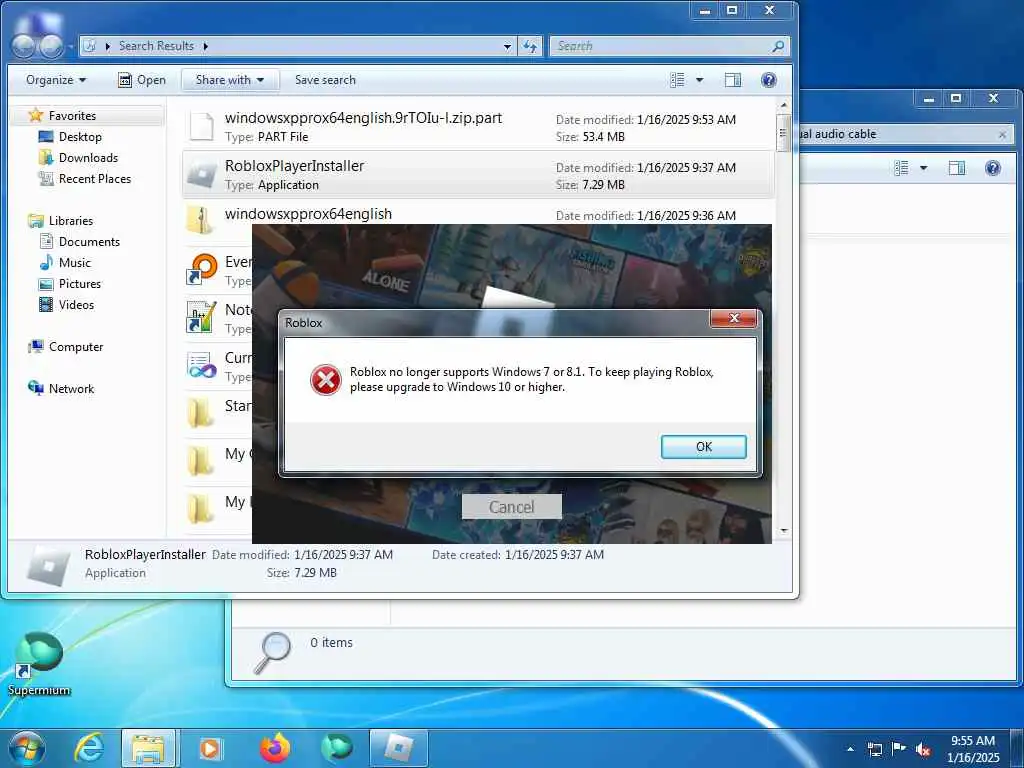Click Open in the Explorer toolbar

142,80
